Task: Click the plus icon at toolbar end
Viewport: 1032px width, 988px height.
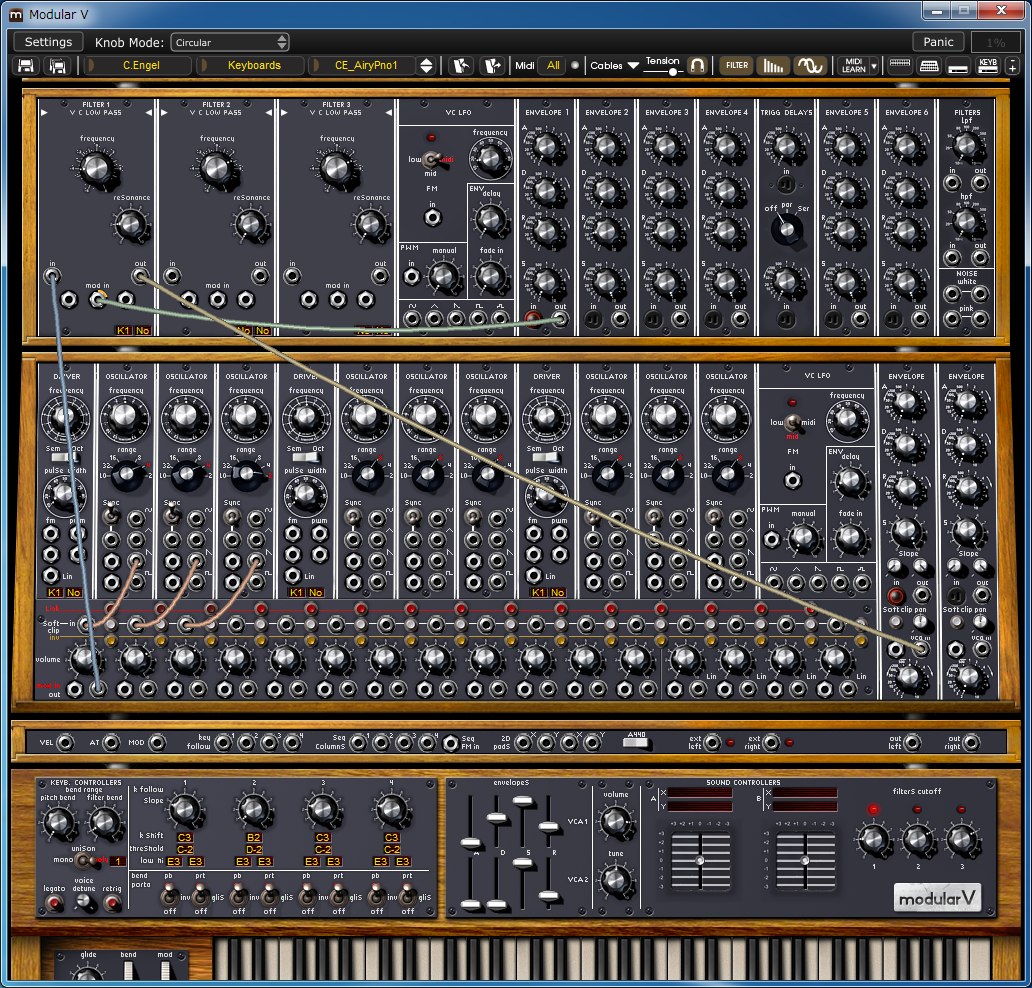Action: [1012, 66]
